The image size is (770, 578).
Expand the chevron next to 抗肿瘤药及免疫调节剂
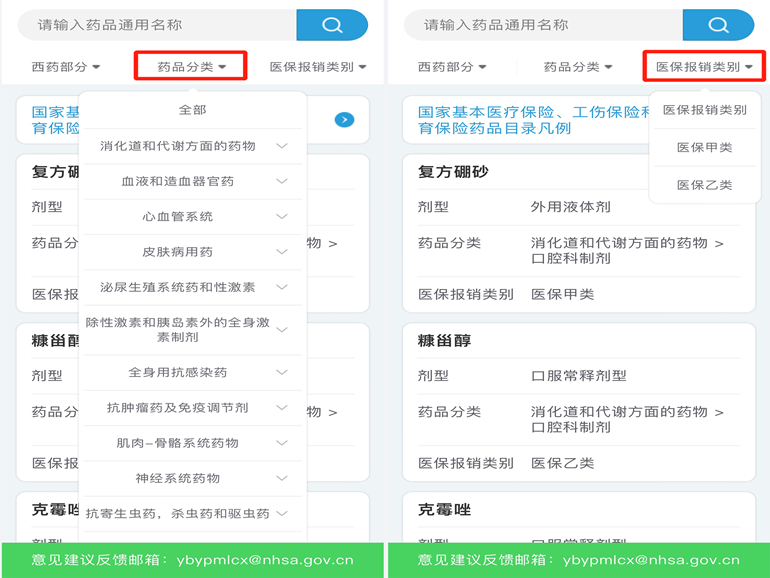(282, 408)
